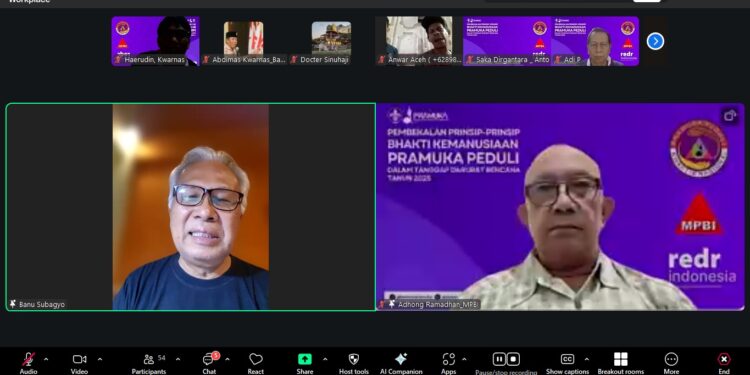Click the Banu Subagyo video tile
The image size is (750, 375).
191,207
